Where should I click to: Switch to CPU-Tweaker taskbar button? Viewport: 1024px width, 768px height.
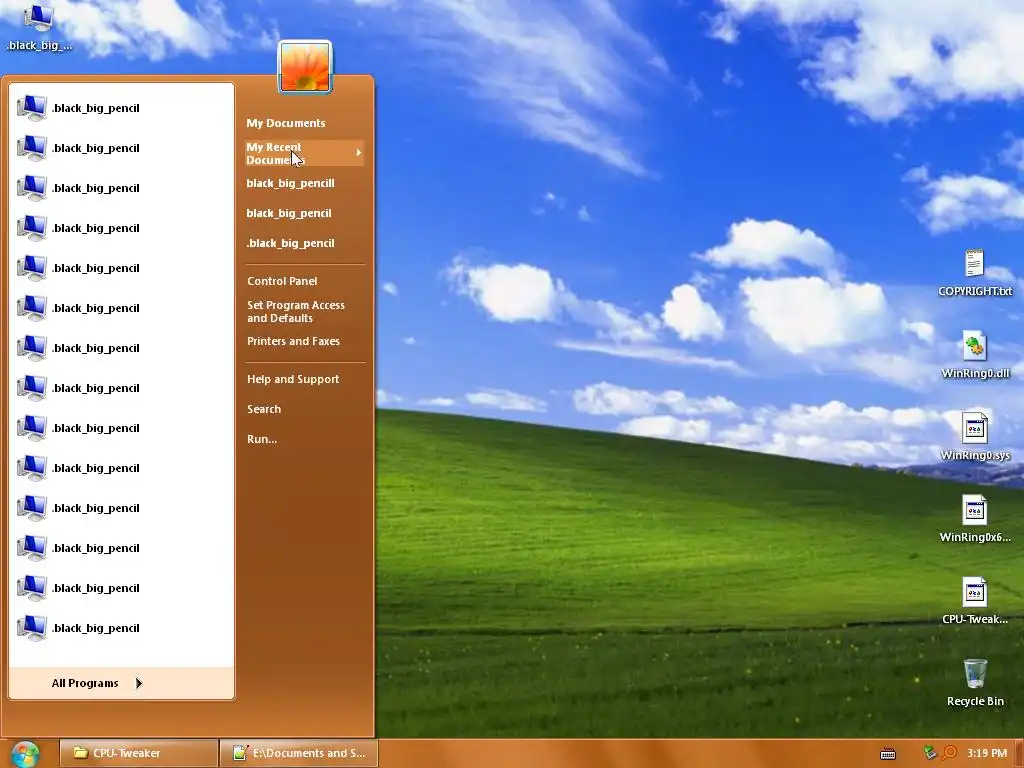point(138,753)
